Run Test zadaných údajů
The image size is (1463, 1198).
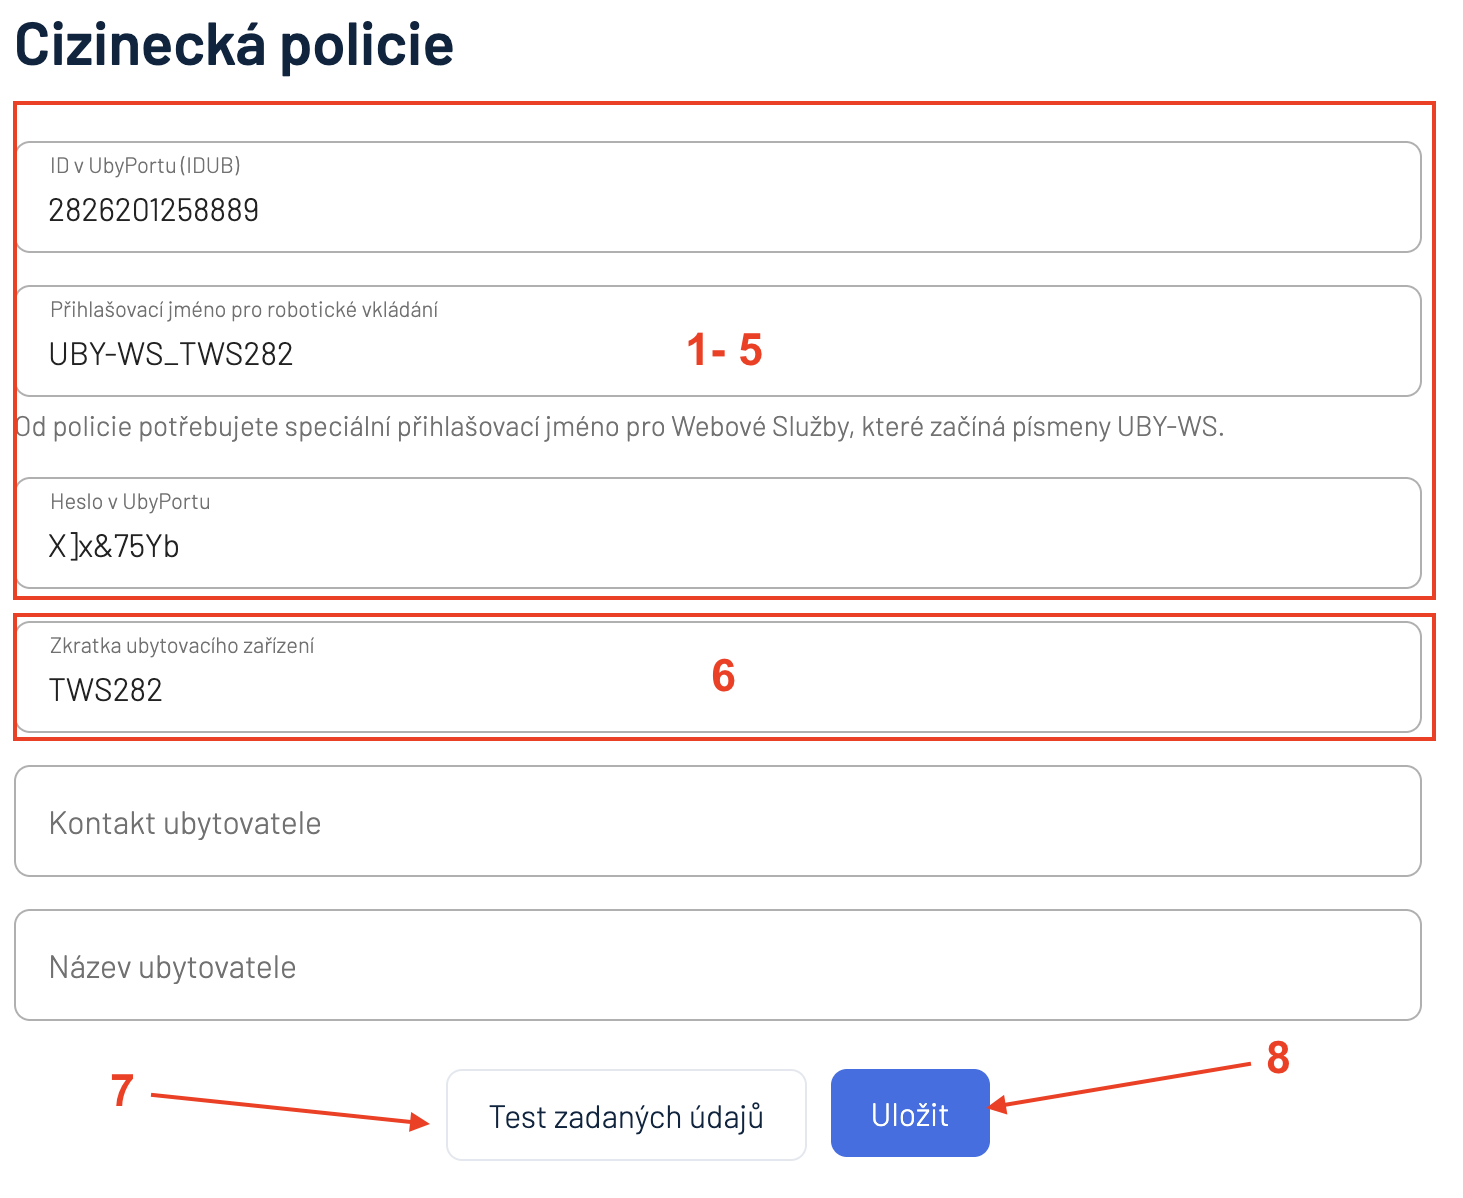pos(626,1115)
